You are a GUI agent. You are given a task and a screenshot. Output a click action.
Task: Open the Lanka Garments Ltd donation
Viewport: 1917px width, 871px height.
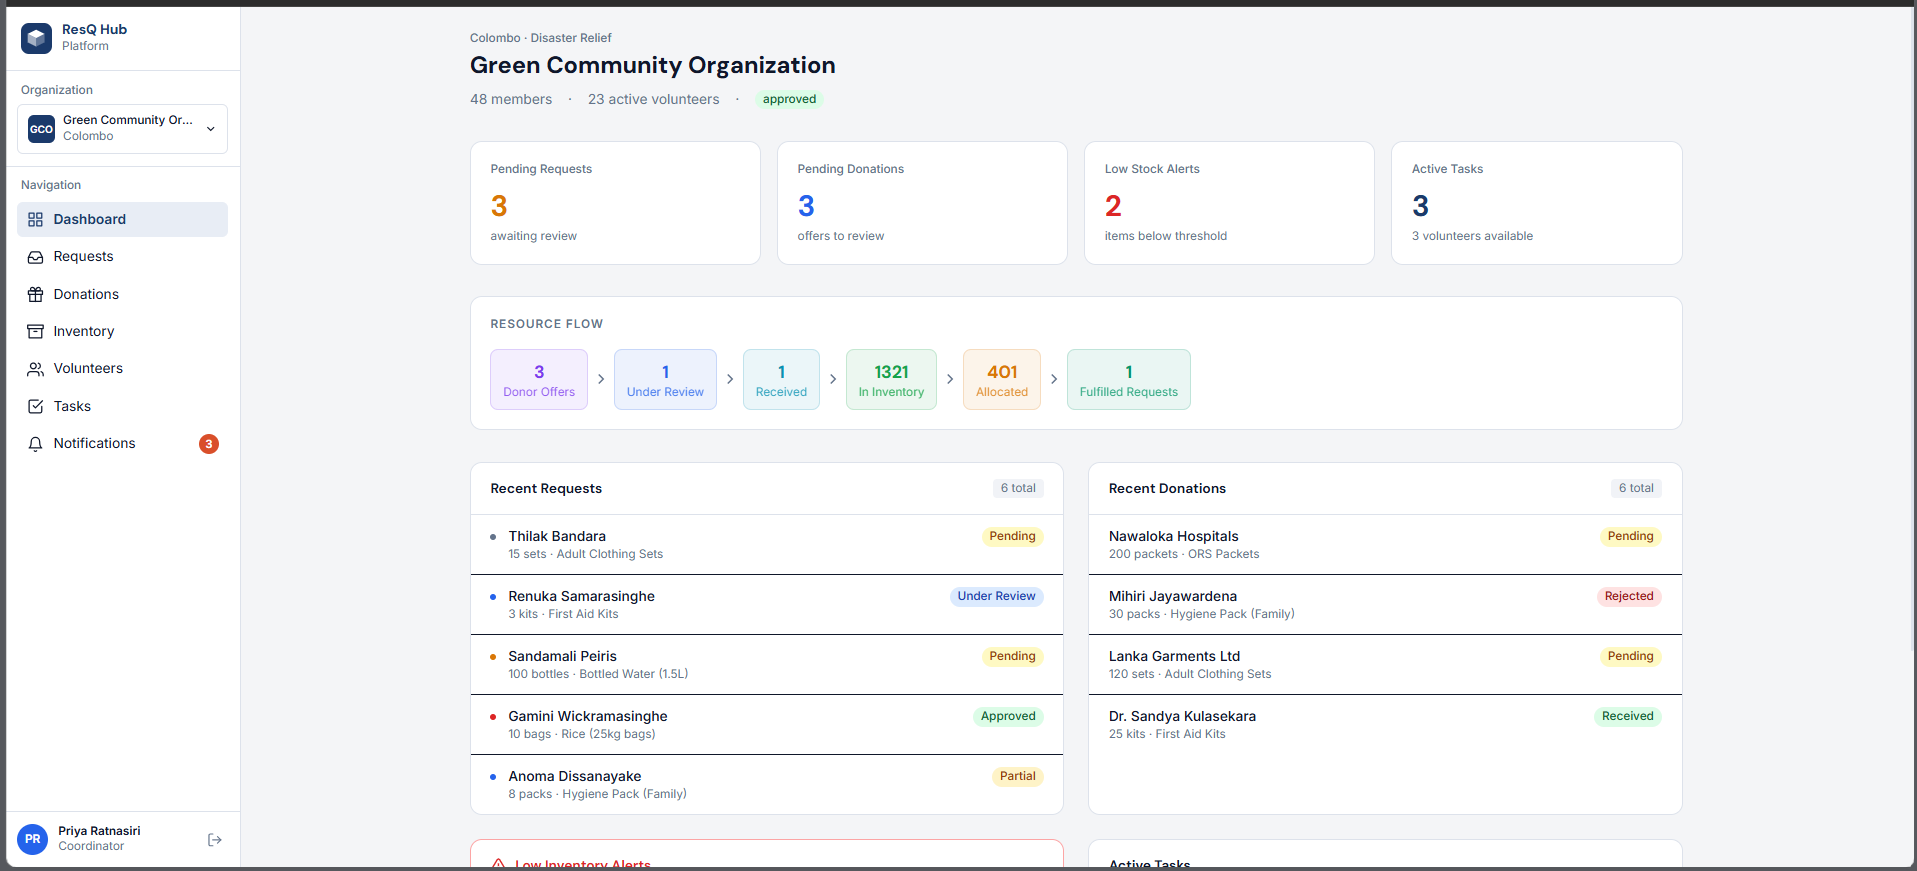point(1385,665)
